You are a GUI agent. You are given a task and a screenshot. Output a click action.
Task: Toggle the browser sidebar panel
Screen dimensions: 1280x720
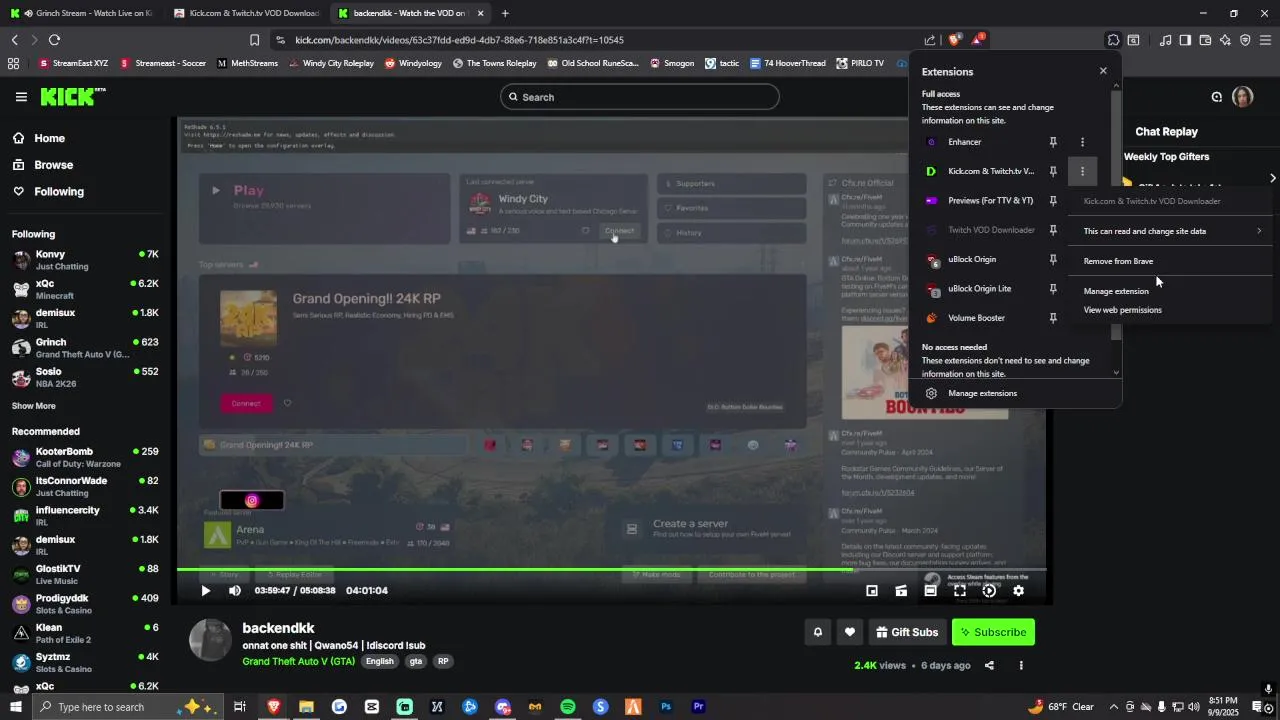(1185, 40)
